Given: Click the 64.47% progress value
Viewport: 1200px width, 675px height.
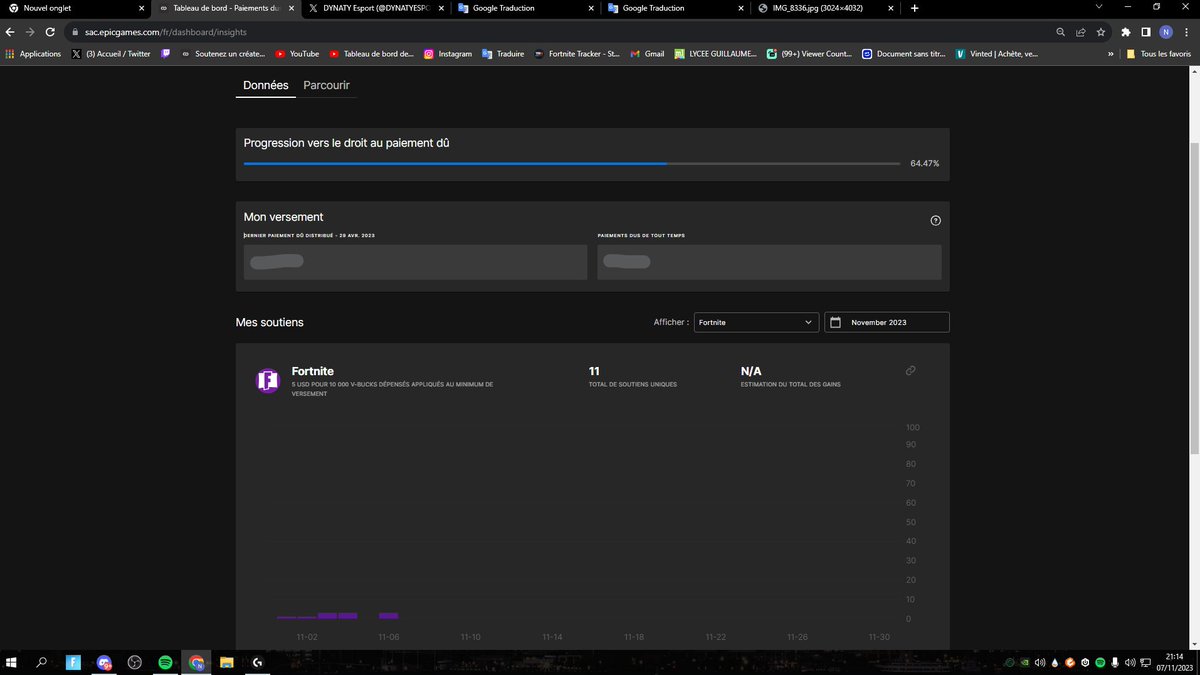Looking at the screenshot, I should click(925, 163).
